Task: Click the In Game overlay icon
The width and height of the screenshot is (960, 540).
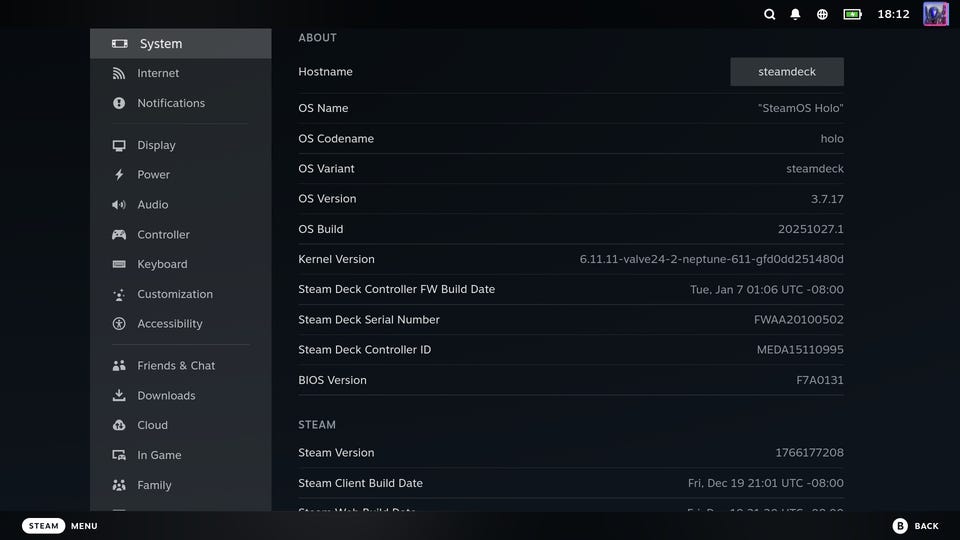Action: (119, 455)
